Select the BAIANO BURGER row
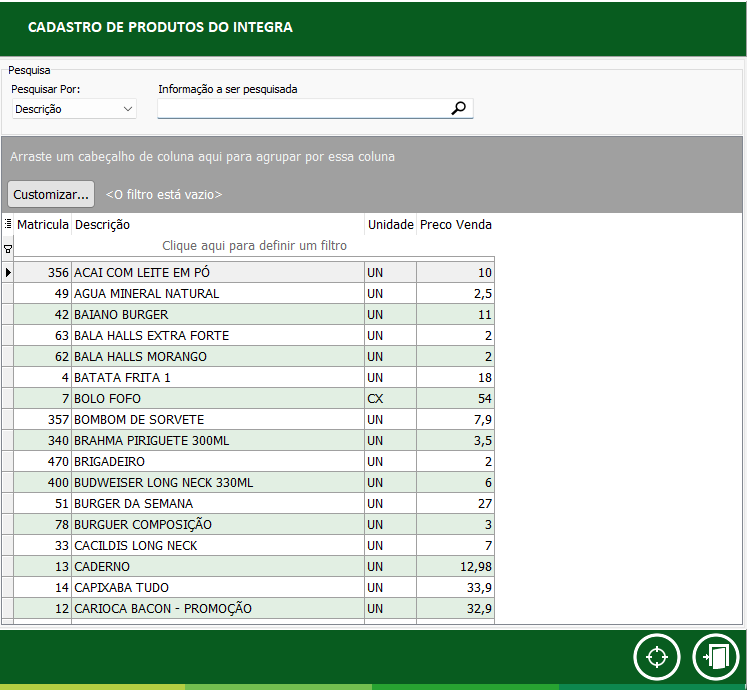The width and height of the screenshot is (747, 690). [254, 315]
